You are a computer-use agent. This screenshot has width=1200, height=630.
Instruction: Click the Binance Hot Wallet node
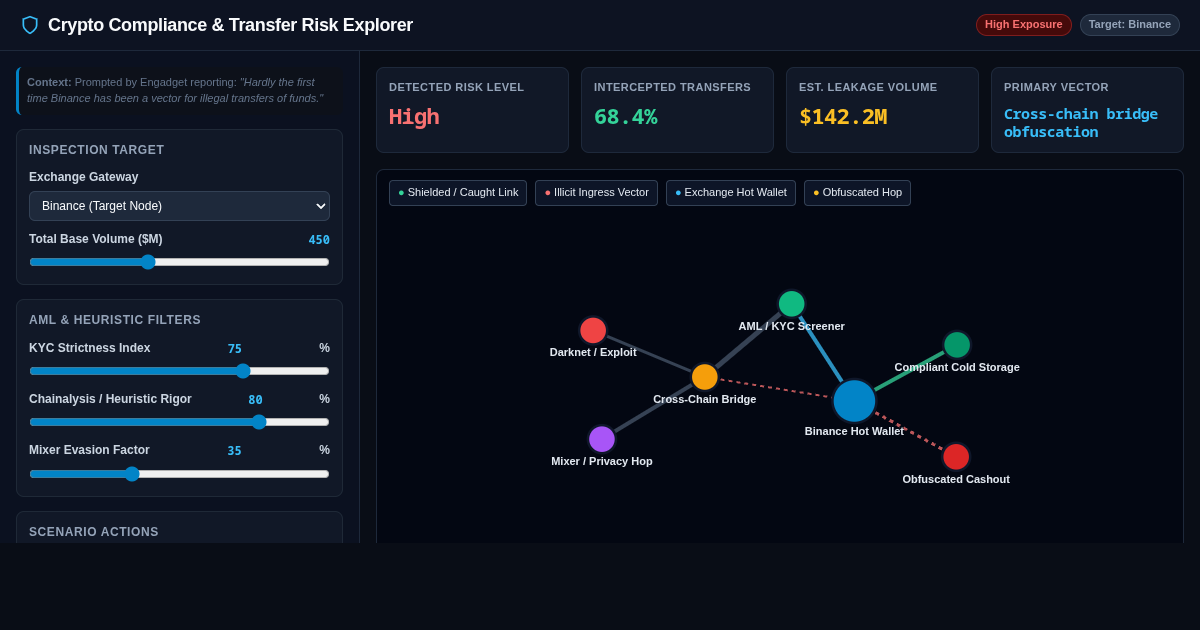tap(854, 401)
